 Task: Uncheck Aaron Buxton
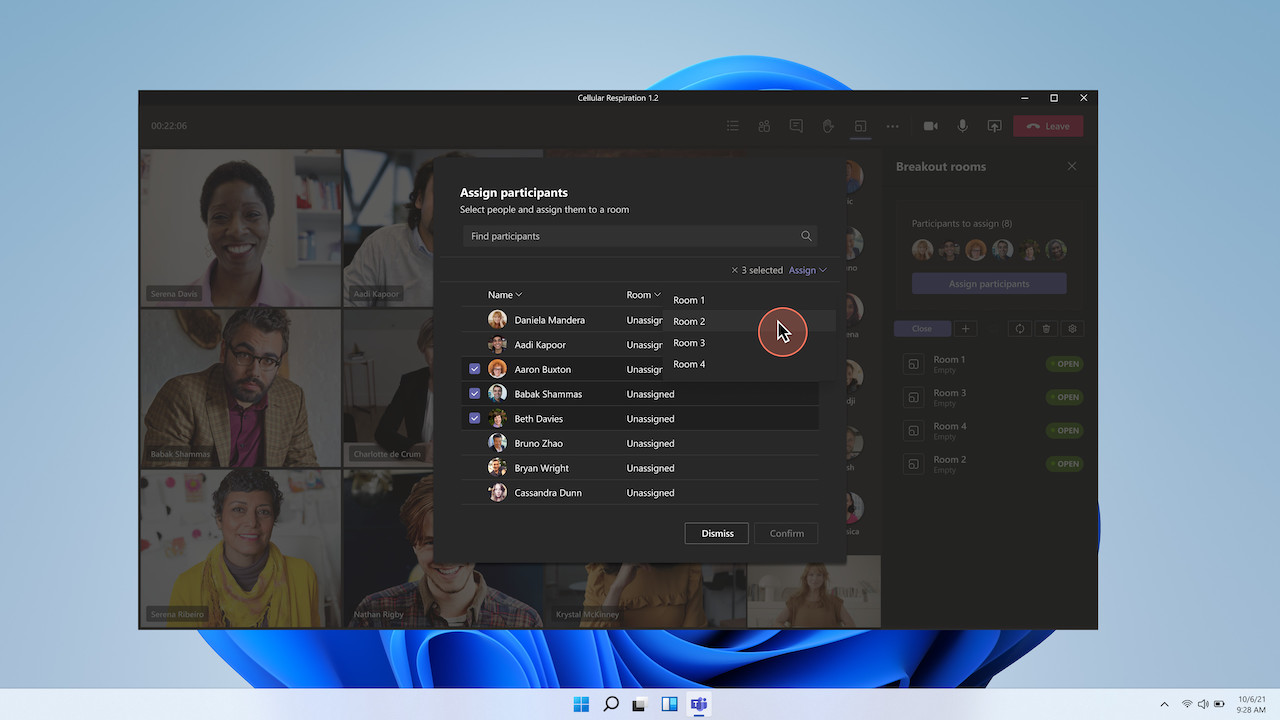474,368
